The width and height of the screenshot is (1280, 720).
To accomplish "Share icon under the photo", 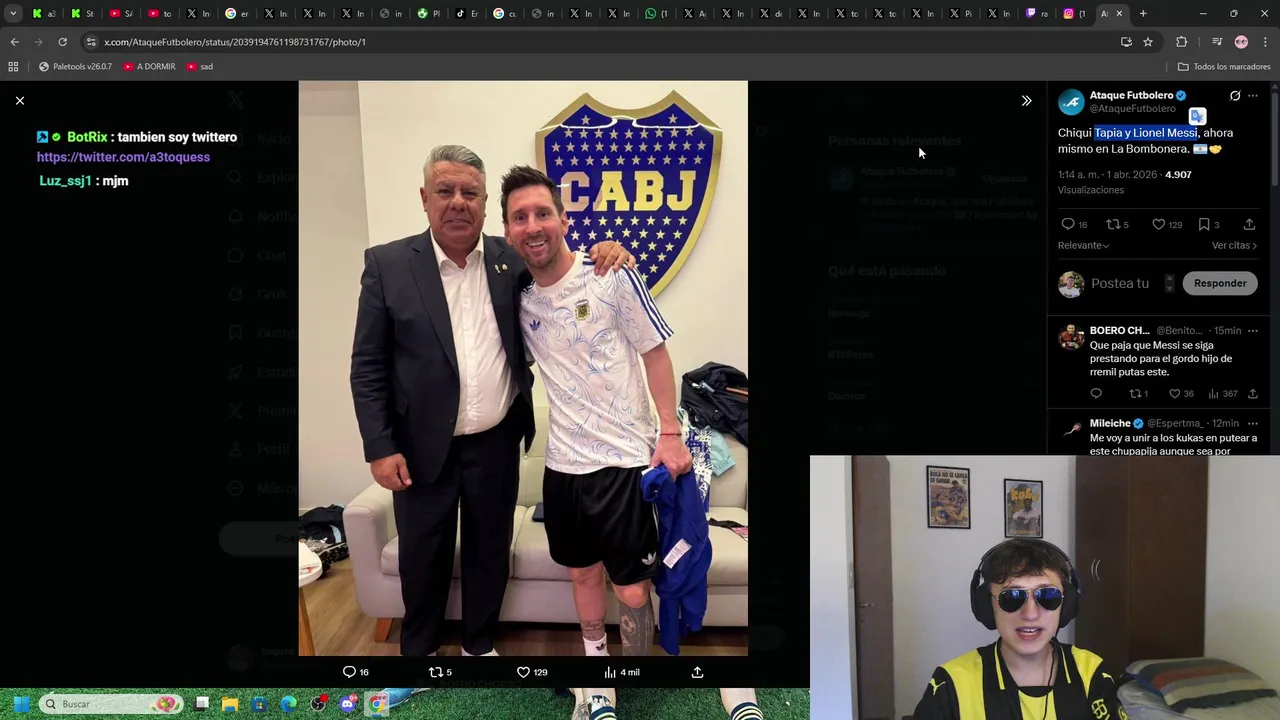I will pos(697,672).
